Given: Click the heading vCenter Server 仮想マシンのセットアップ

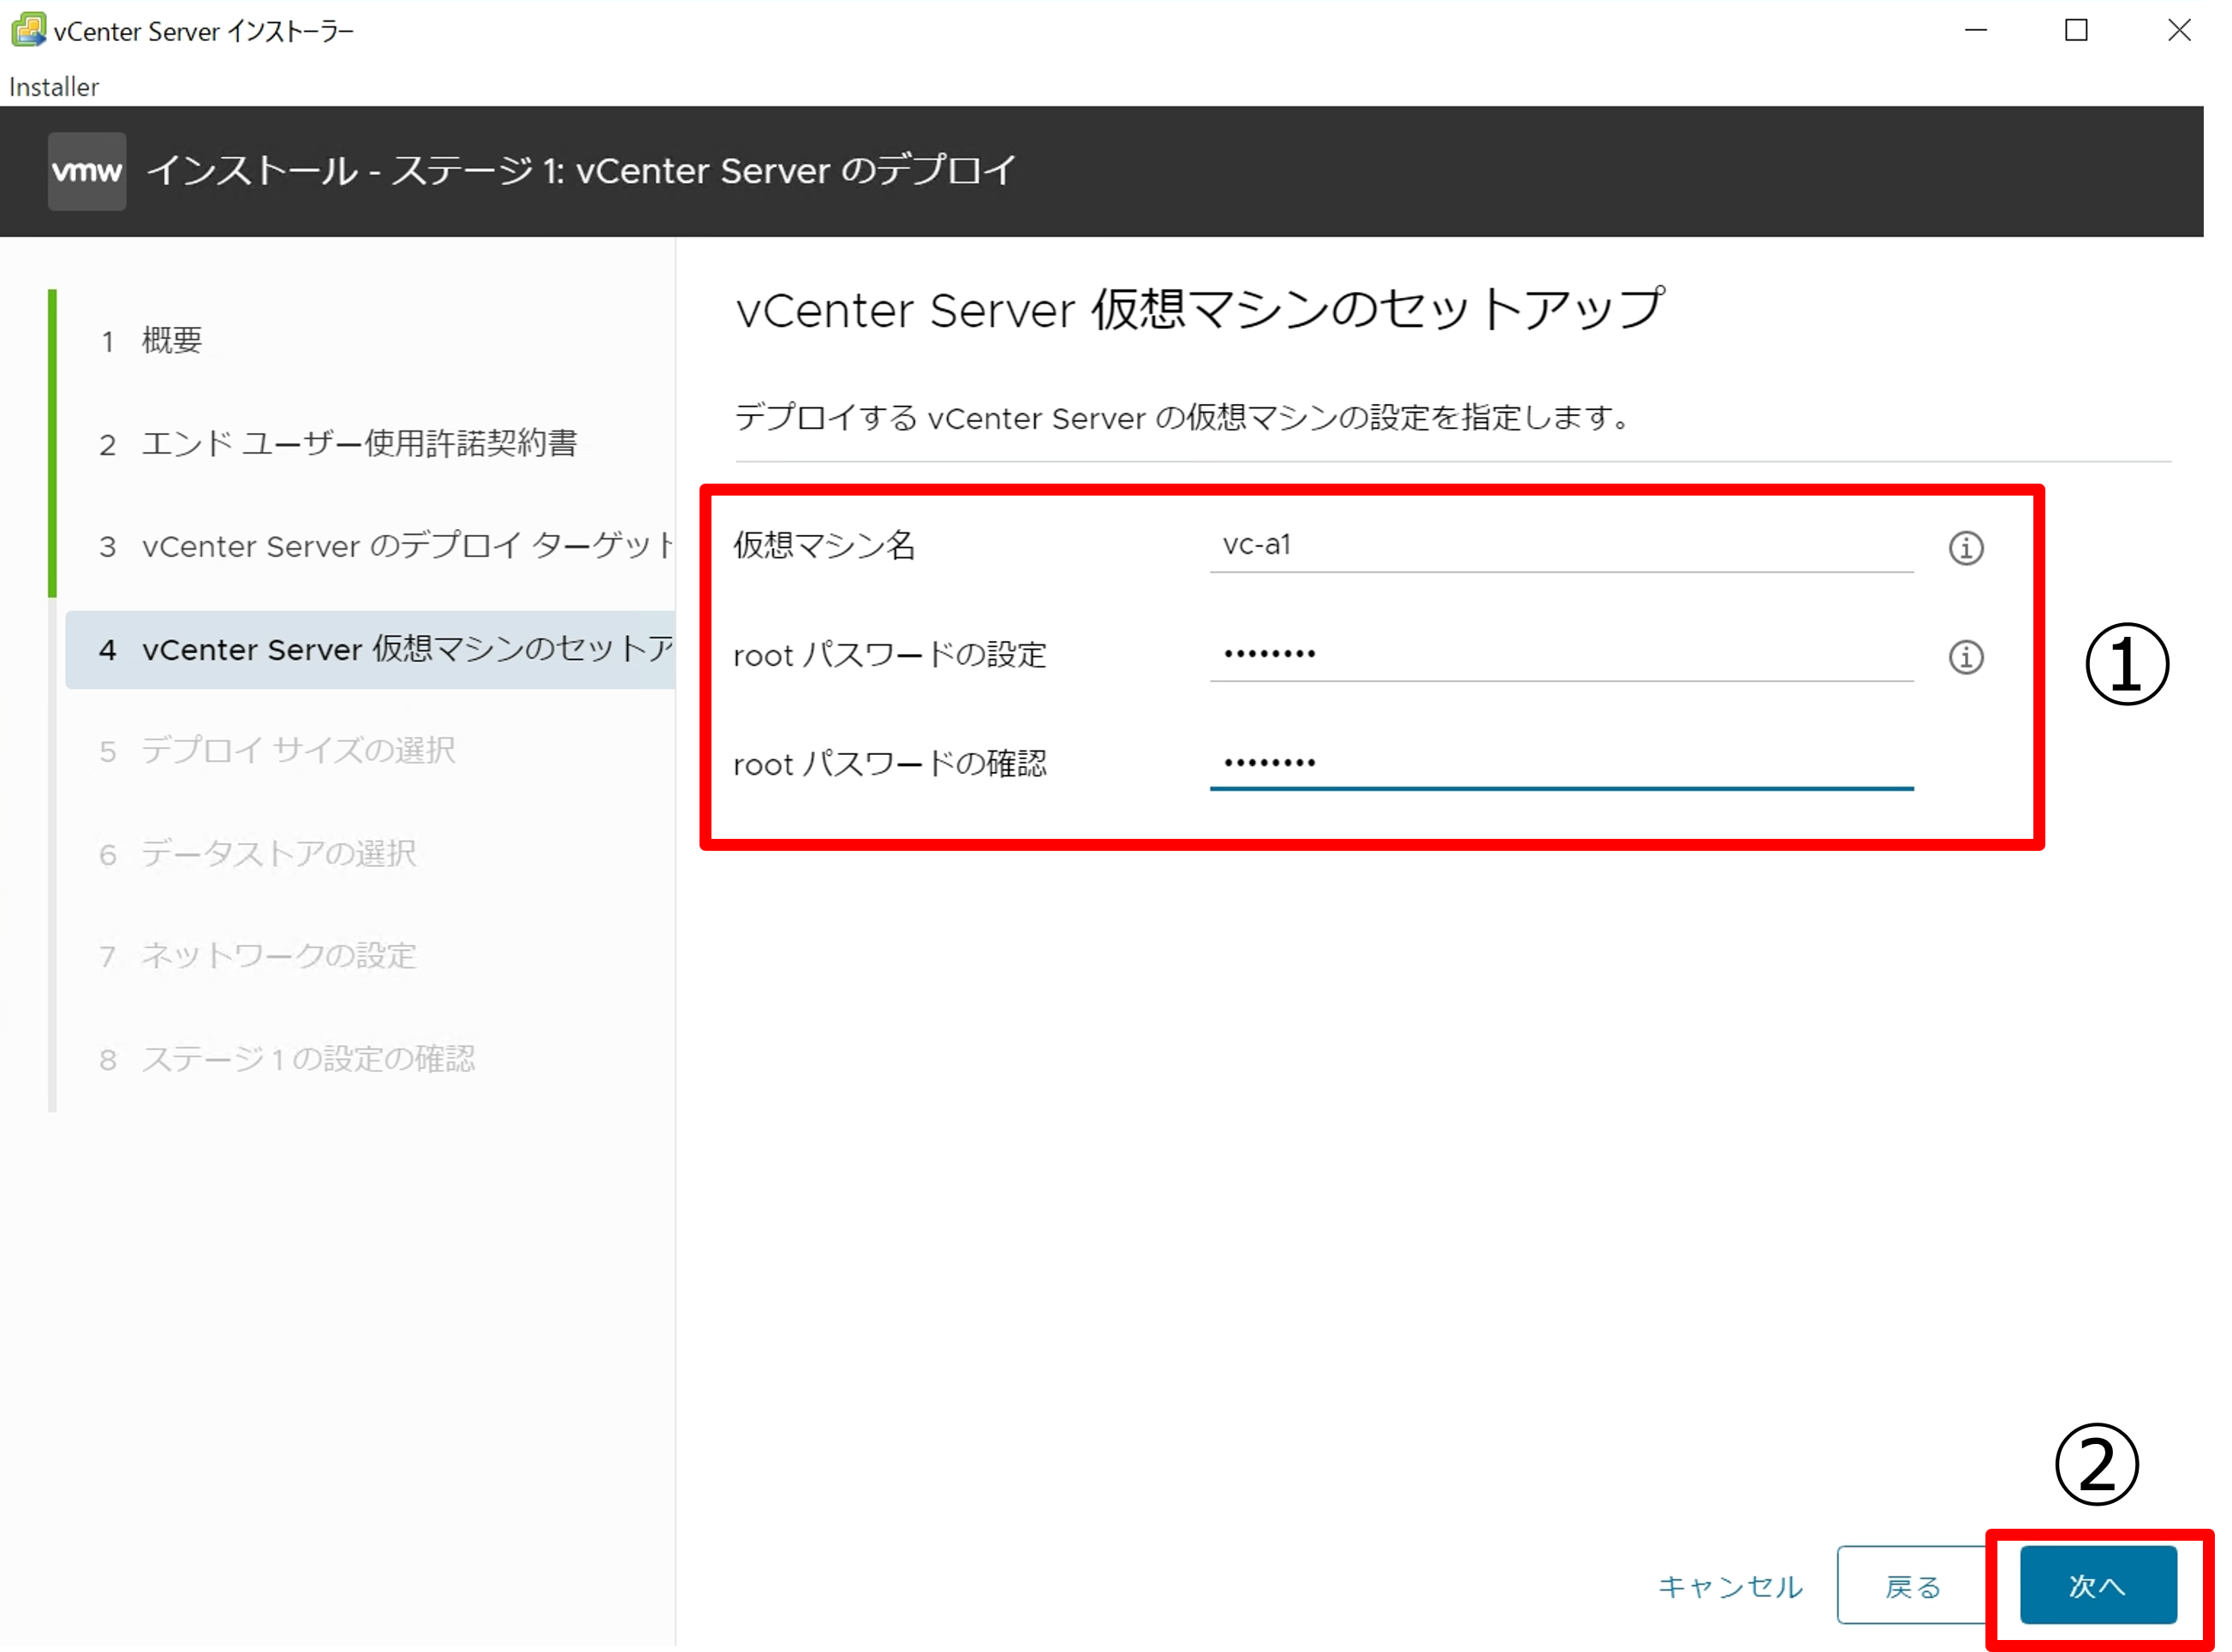Looking at the screenshot, I should click(x=1200, y=309).
